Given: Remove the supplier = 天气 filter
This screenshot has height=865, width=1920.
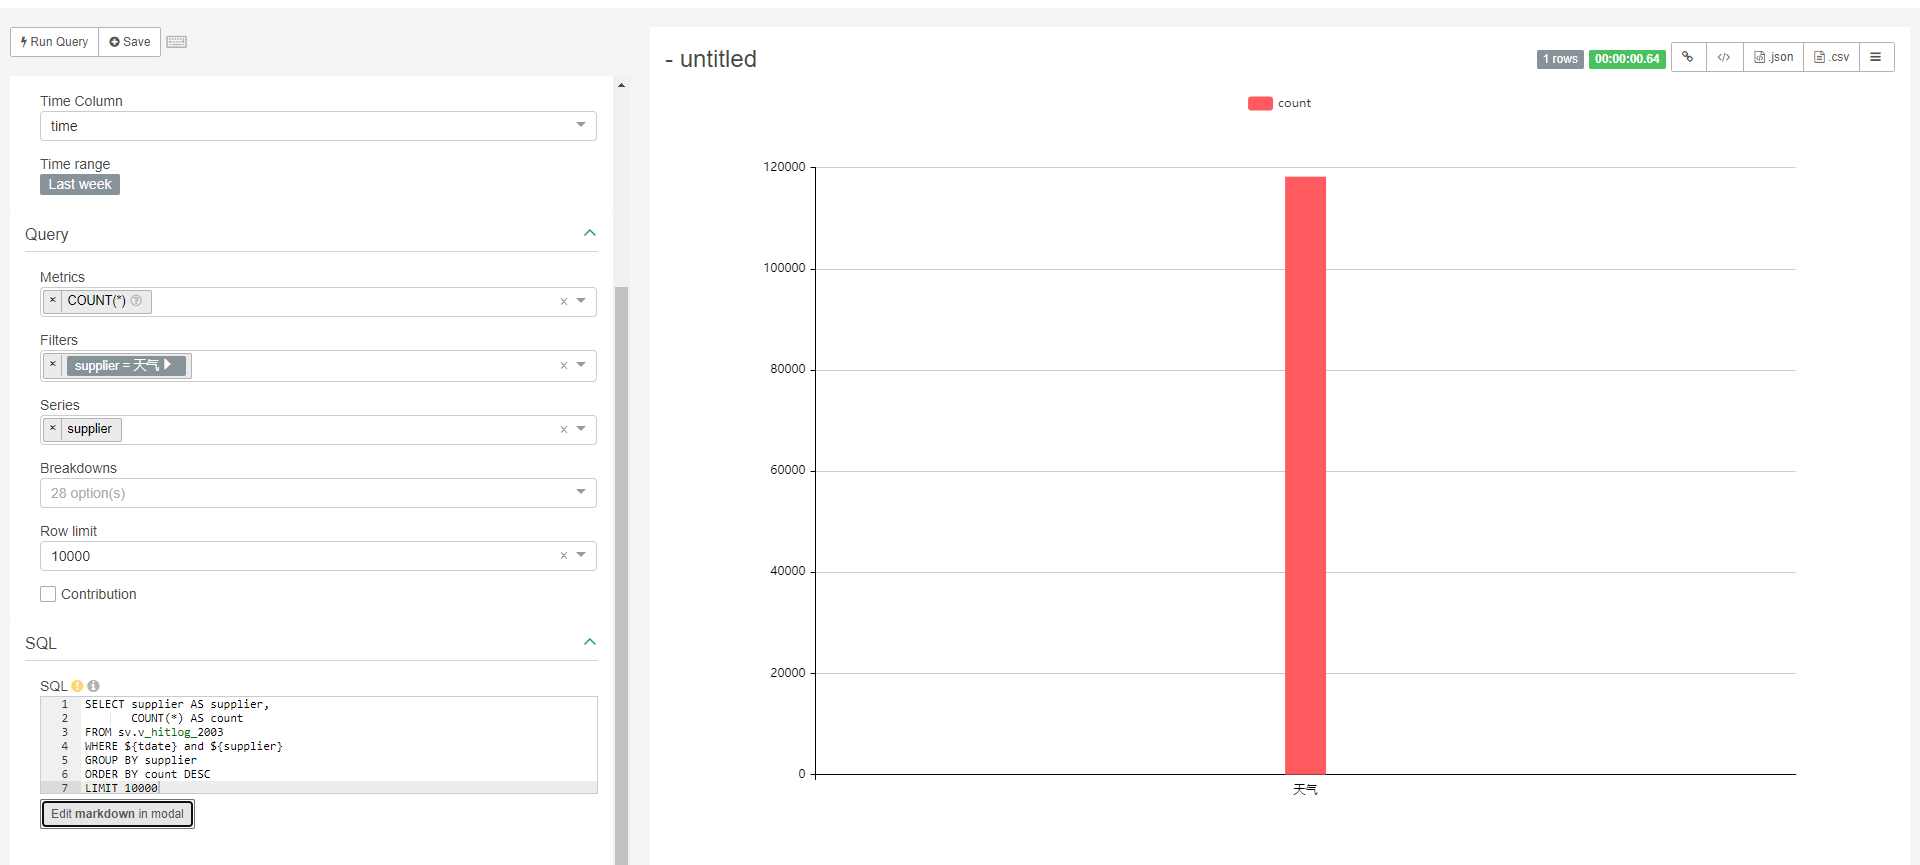Looking at the screenshot, I should click(53, 365).
